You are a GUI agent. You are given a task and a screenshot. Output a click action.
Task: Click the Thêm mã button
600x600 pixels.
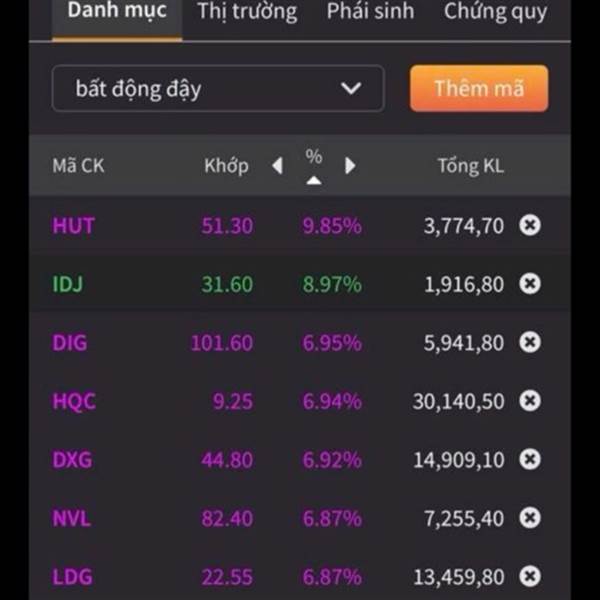coord(479,88)
